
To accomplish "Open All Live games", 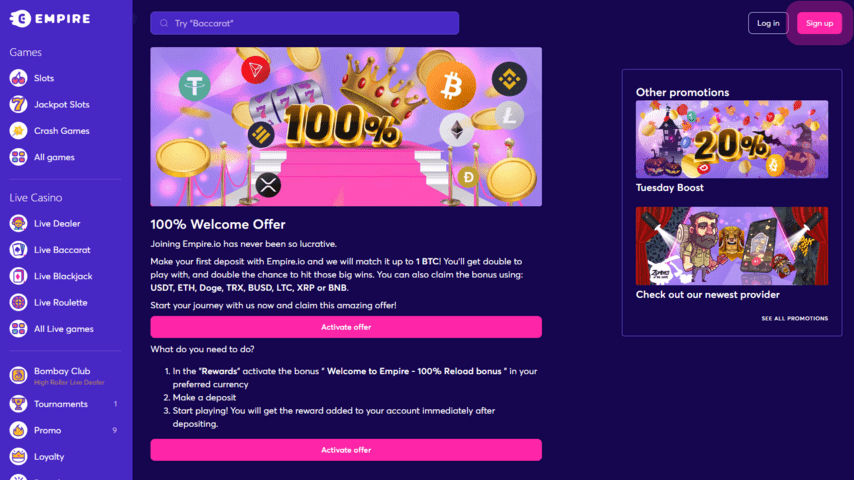I will pyautogui.click(x=65, y=329).
